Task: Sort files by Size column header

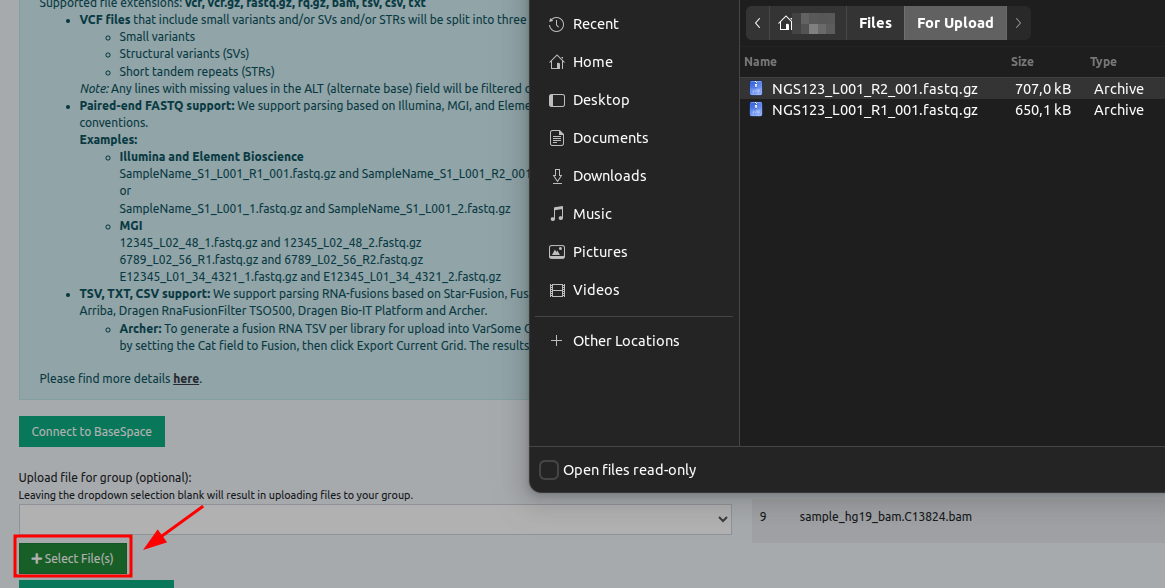Action: 1022,62
